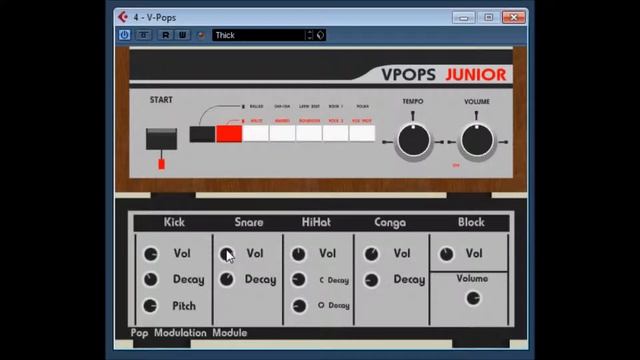Click the '4 - V-Pops' window title

click(x=155, y=18)
